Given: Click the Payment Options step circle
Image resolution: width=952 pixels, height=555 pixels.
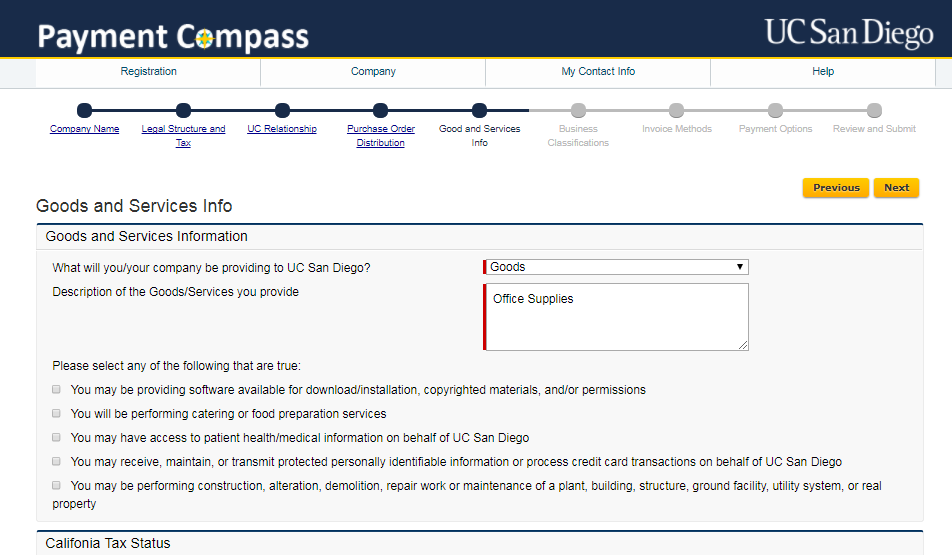Looking at the screenshot, I should pos(775,111).
